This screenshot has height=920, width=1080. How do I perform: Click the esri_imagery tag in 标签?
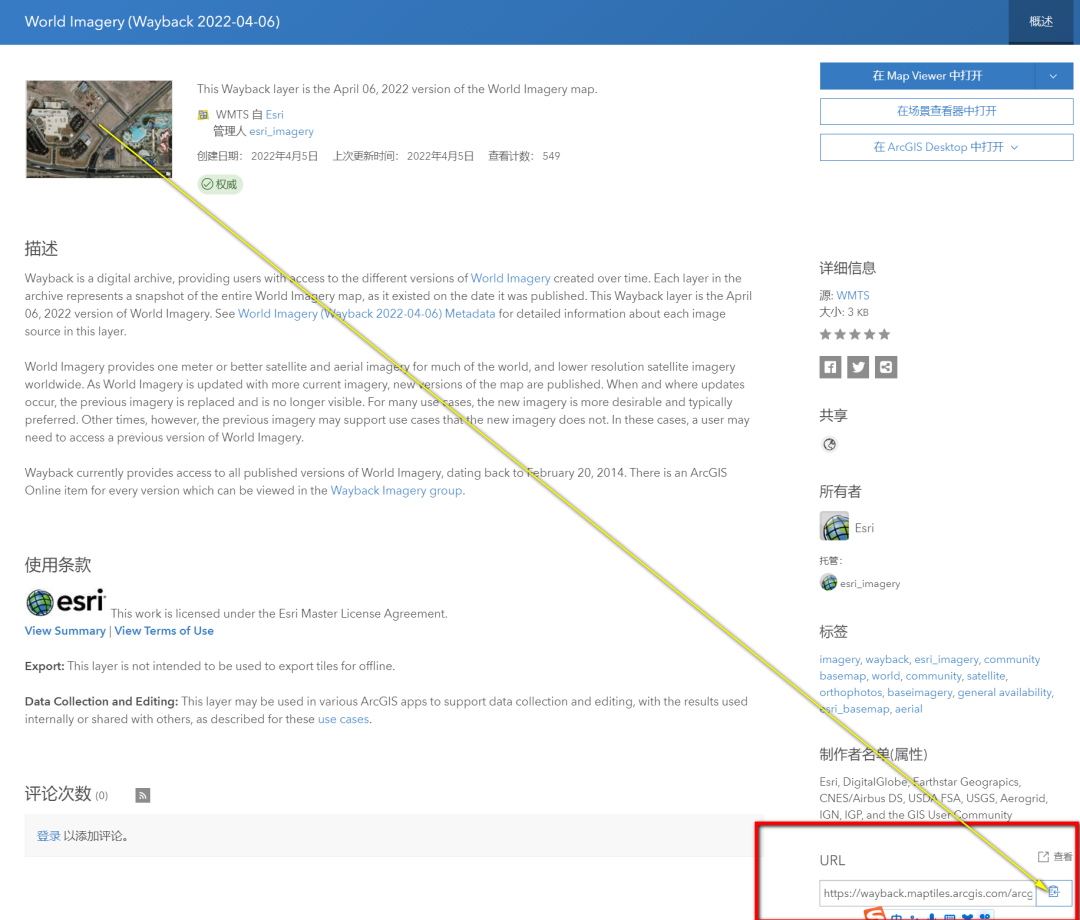pos(946,660)
